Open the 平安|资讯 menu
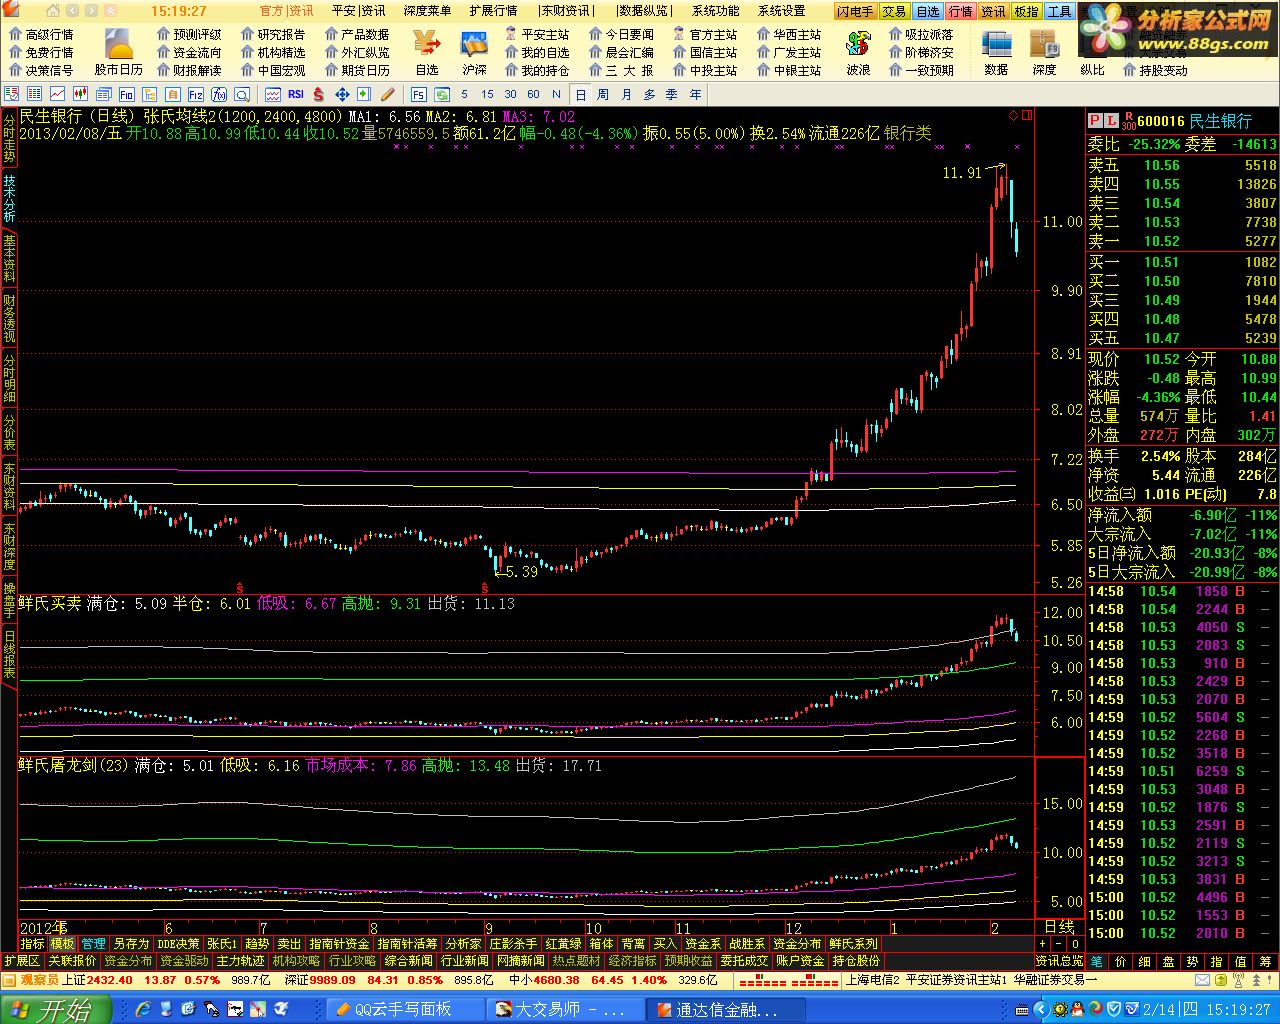 coord(359,11)
